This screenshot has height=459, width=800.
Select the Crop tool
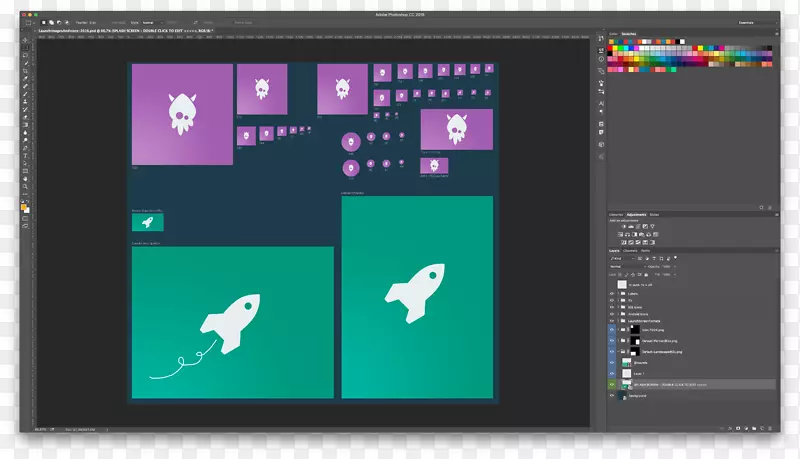(25, 71)
